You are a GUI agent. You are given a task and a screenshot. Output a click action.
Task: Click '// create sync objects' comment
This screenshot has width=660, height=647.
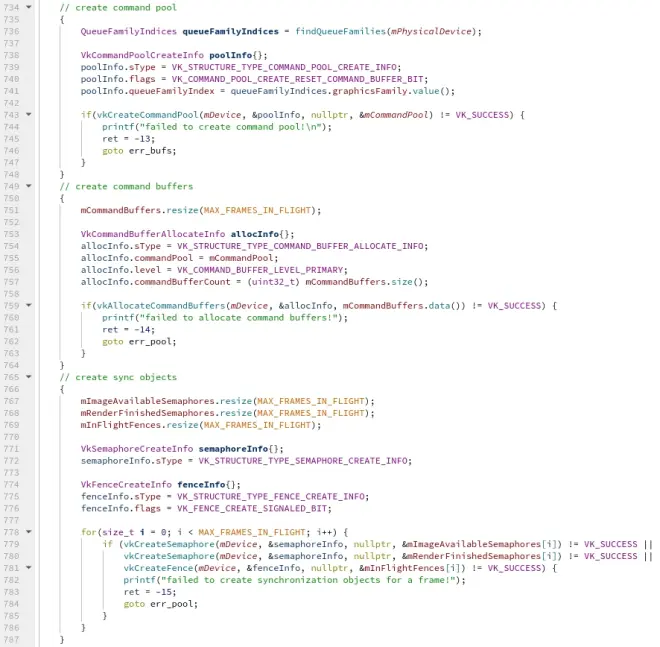pos(118,377)
